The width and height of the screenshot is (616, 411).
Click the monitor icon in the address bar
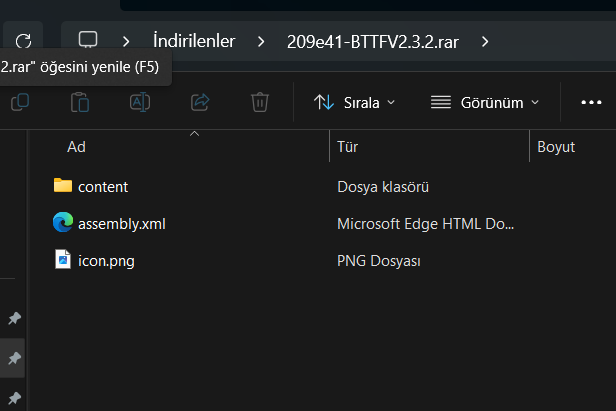coord(88,41)
